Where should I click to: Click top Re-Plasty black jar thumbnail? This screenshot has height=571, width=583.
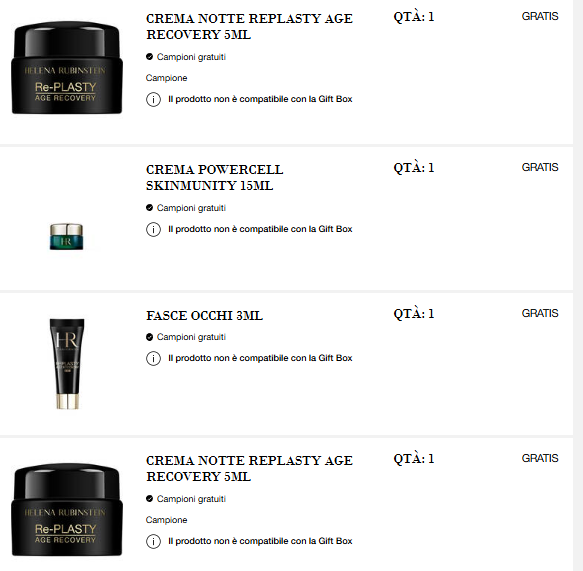tap(67, 68)
